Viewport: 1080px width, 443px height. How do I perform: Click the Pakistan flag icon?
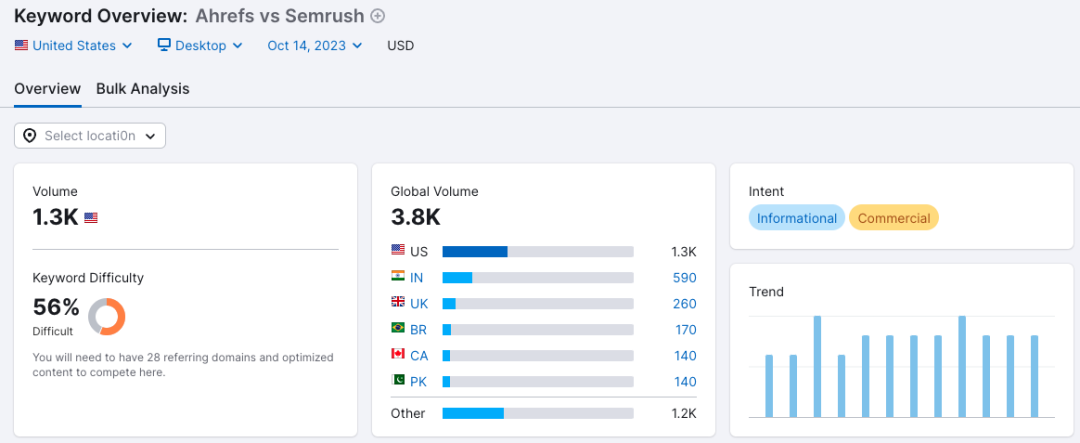tap(398, 381)
